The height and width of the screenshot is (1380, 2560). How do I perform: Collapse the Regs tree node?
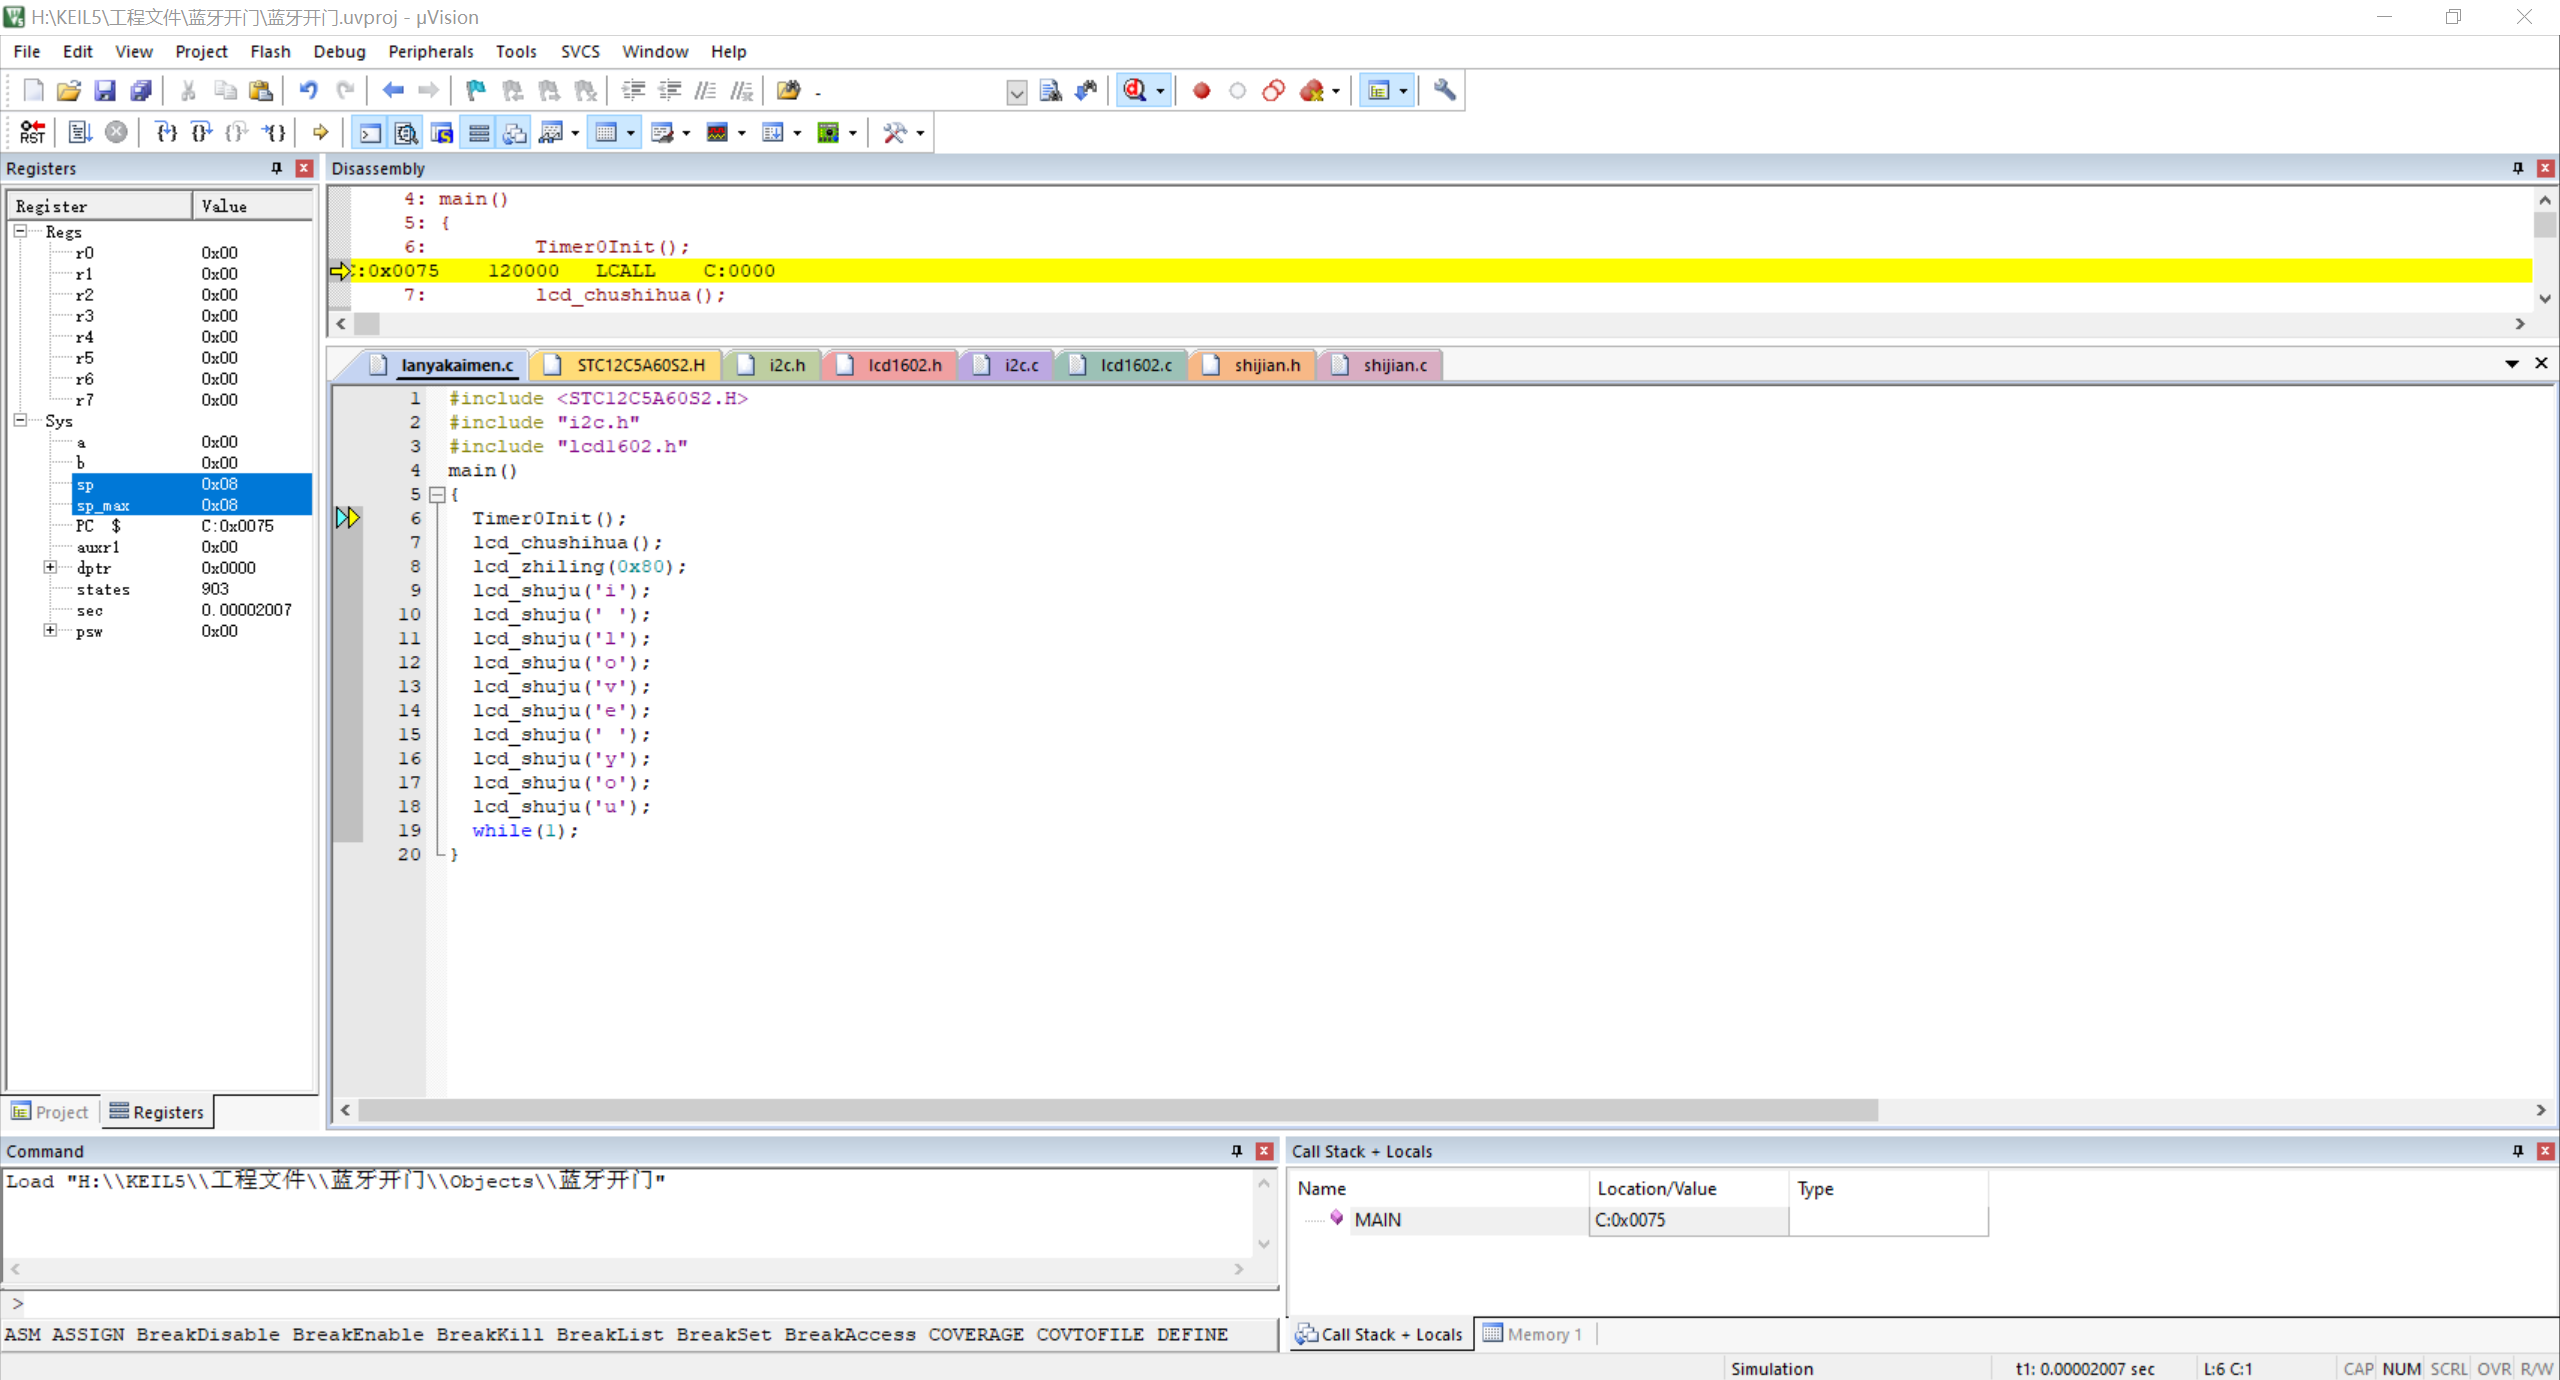pos(20,231)
